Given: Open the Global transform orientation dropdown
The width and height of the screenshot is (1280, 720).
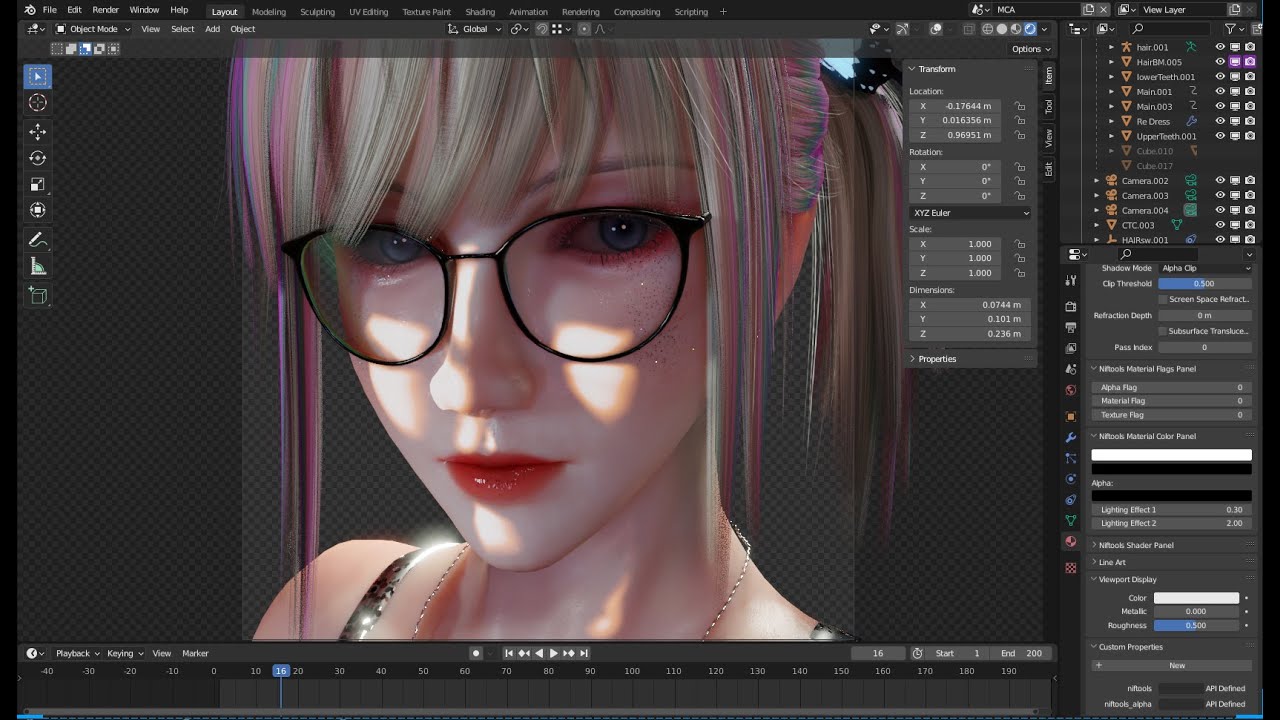Looking at the screenshot, I should pyautogui.click(x=475, y=29).
